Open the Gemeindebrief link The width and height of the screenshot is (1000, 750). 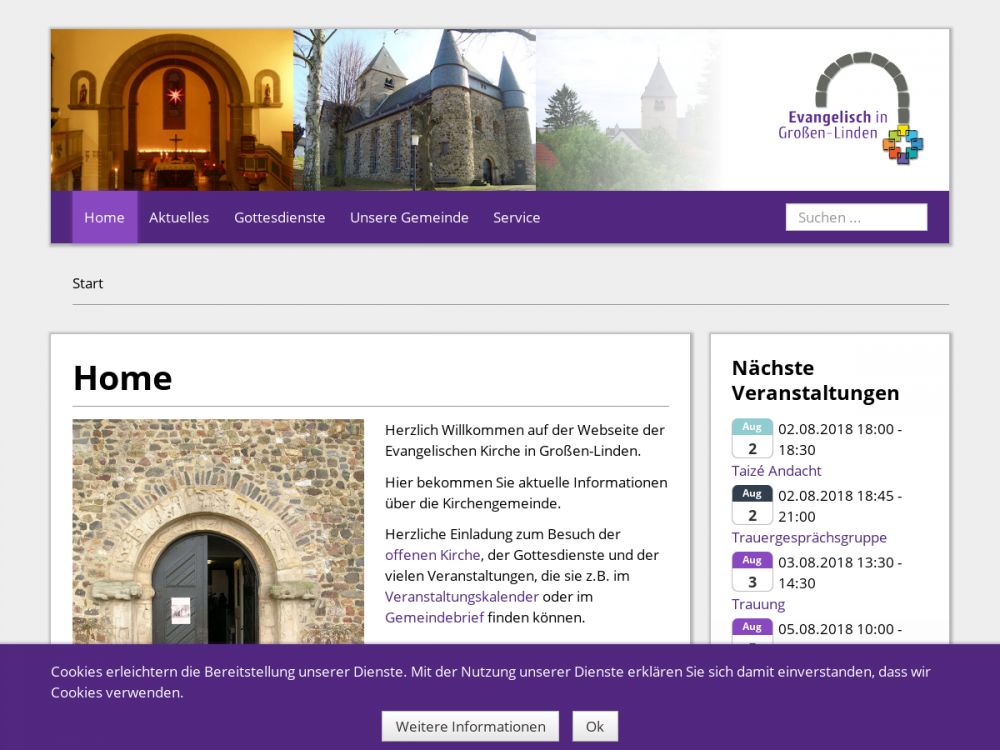pyautogui.click(x=434, y=618)
